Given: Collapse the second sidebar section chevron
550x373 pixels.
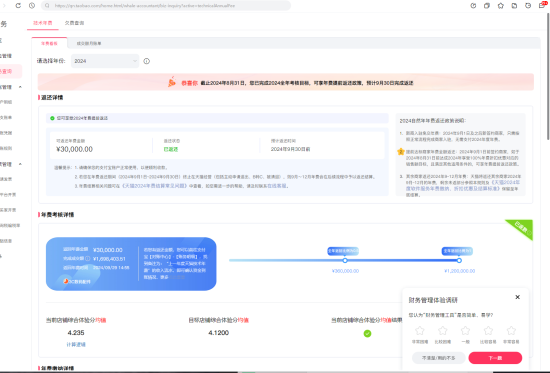Looking at the screenshot, I should [x=20, y=164].
